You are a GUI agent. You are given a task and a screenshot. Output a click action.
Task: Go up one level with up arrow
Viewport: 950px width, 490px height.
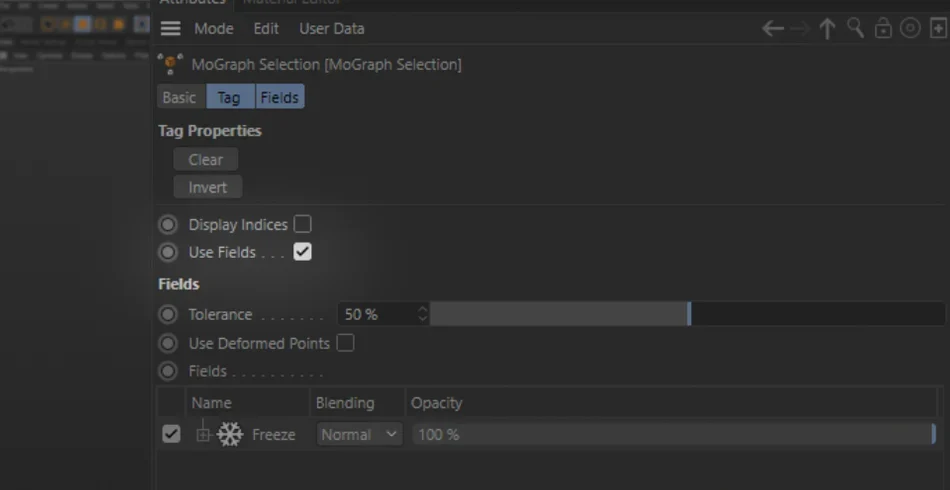click(828, 28)
